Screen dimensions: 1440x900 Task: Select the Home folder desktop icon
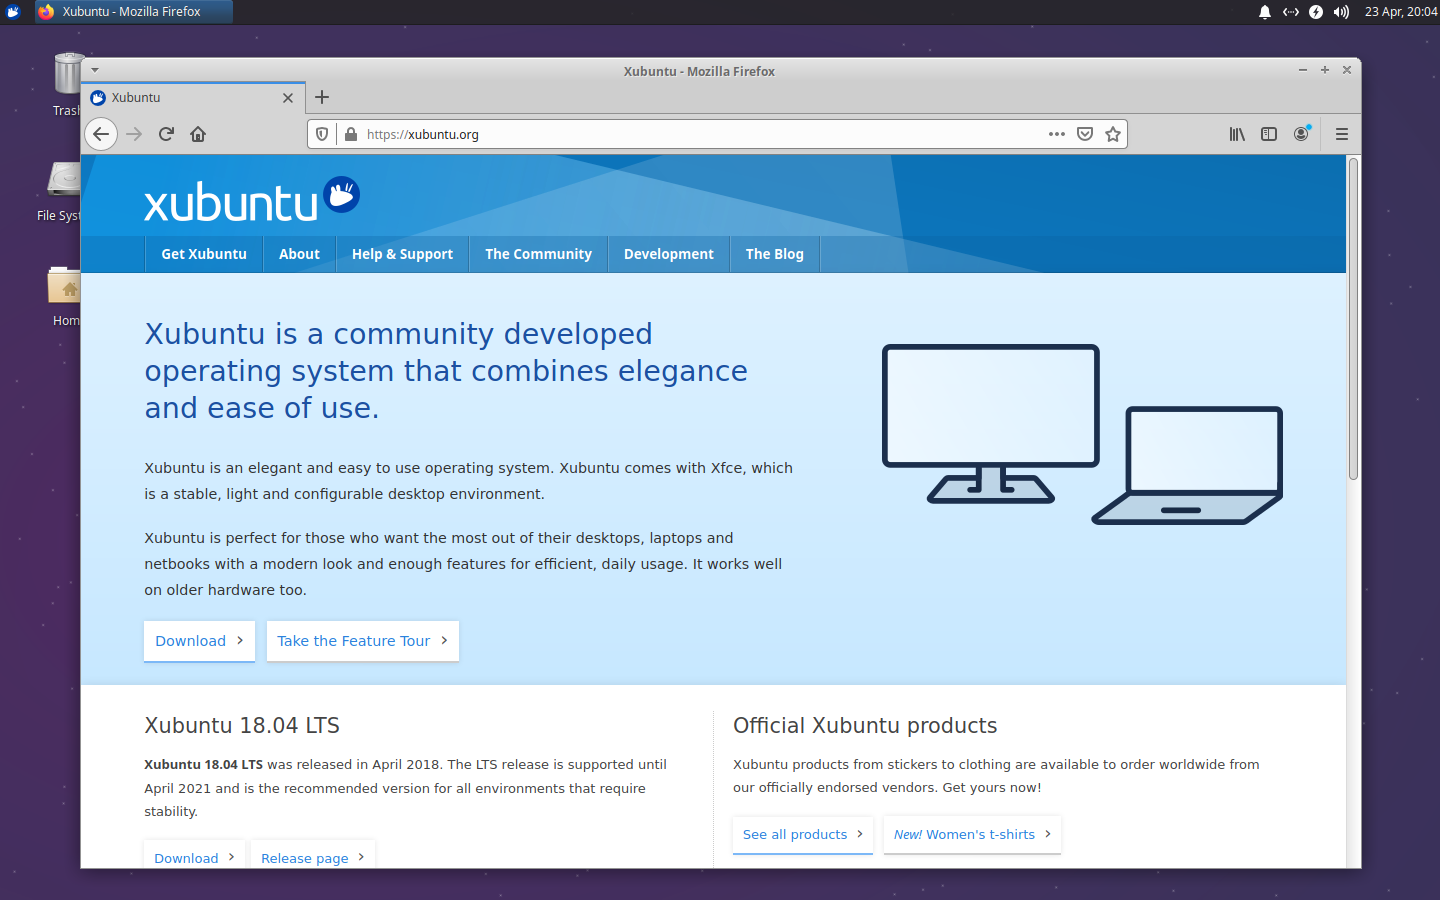[65, 296]
